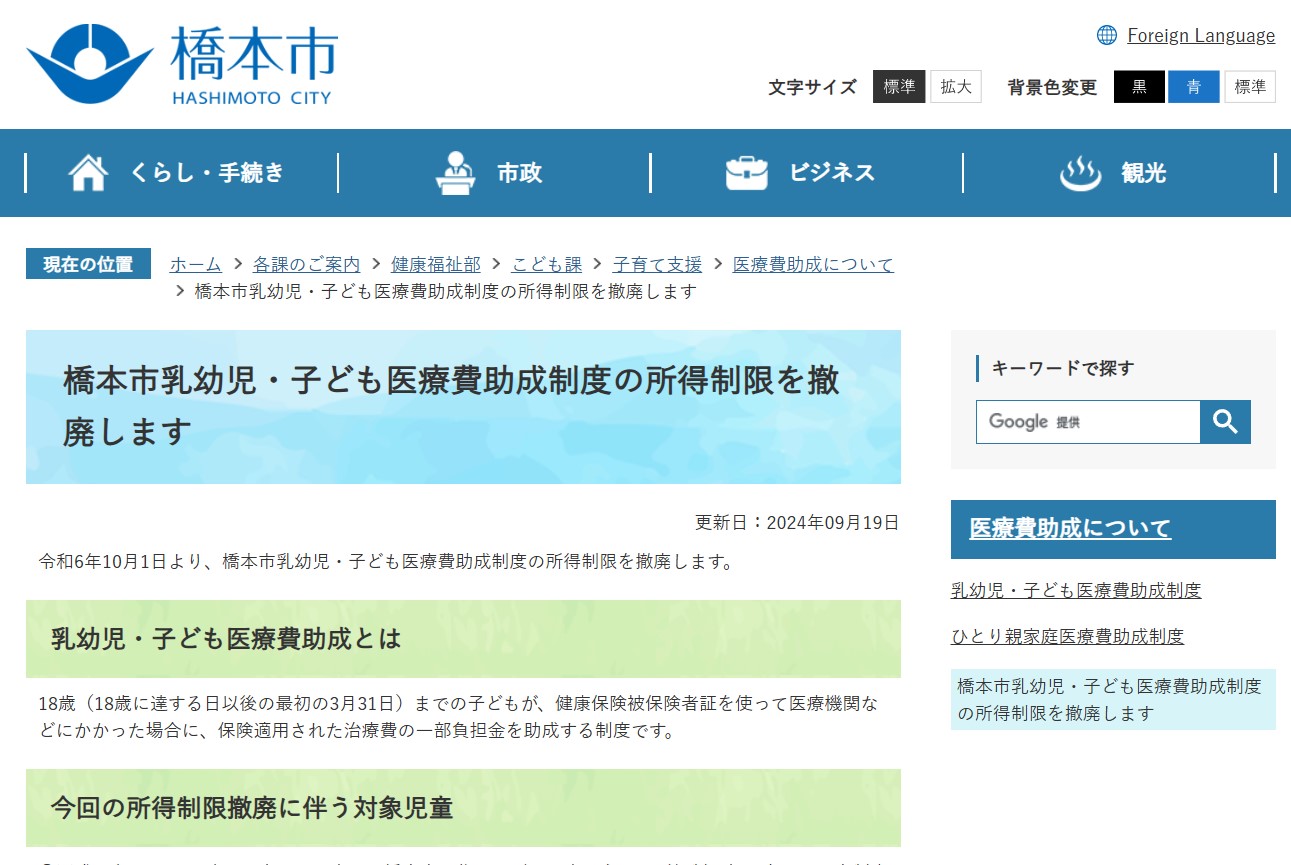The width and height of the screenshot is (1291, 865).
Task: Type in the Google keyword search field
Action: (x=1087, y=422)
